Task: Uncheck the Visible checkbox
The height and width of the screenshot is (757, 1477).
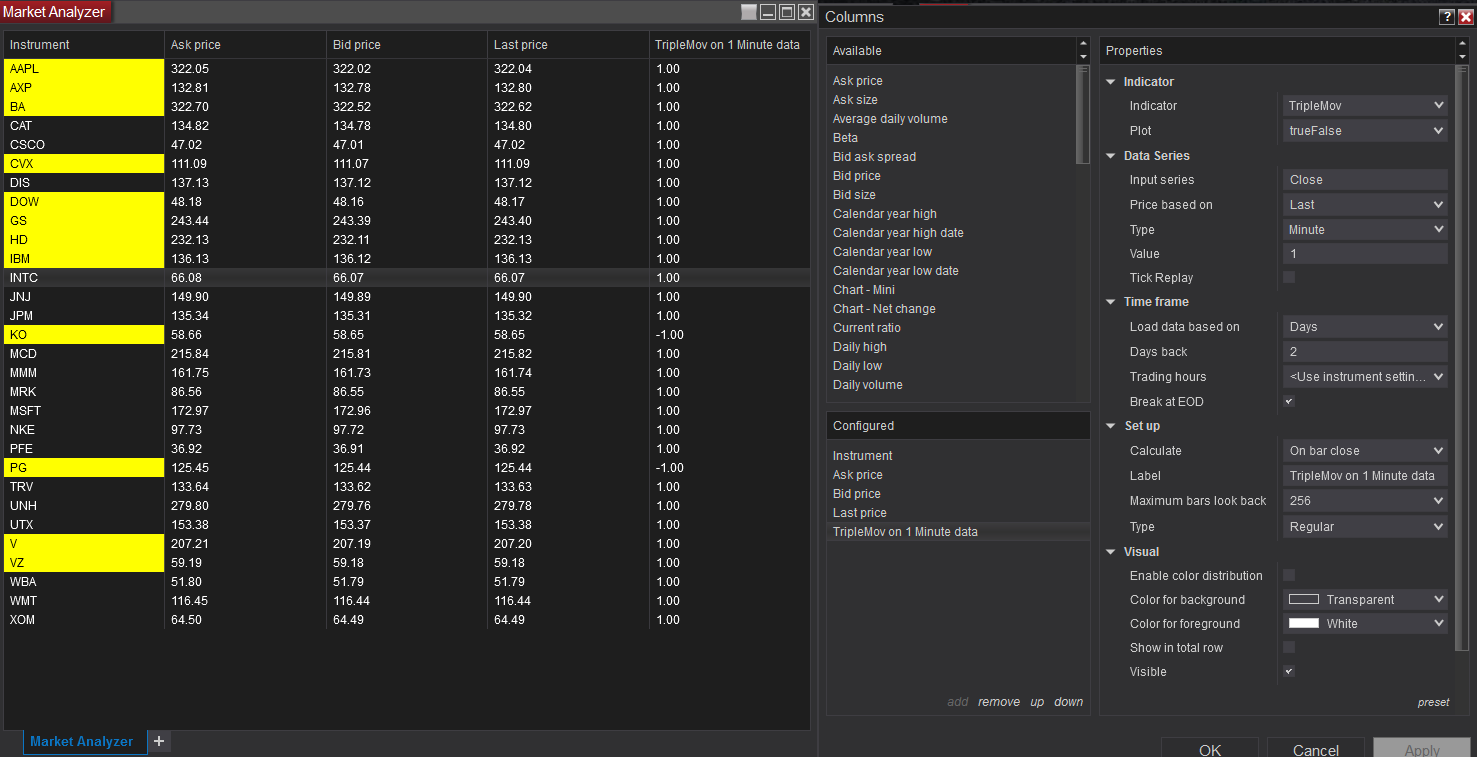Action: tap(1289, 671)
